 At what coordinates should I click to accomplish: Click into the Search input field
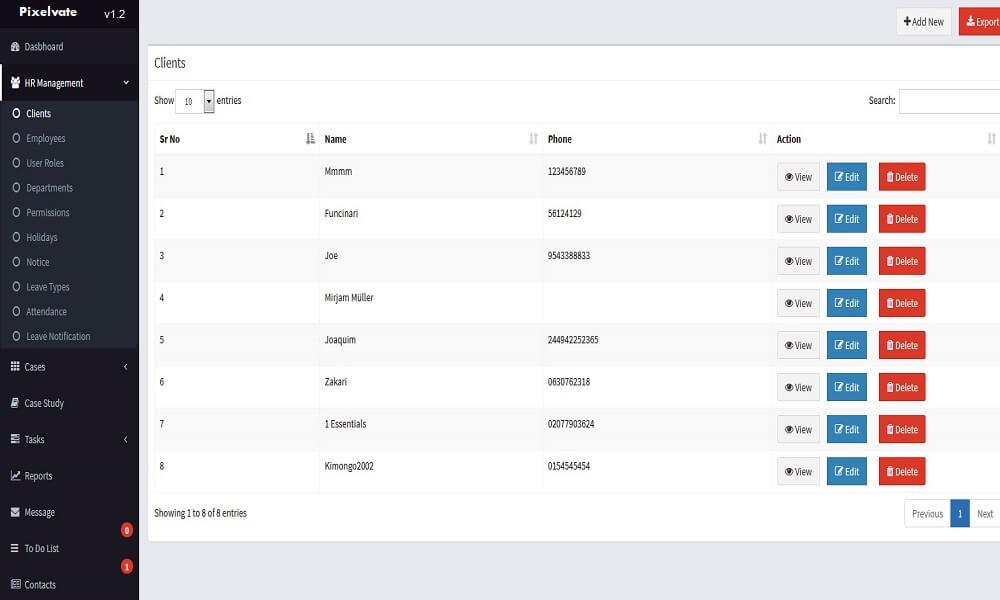point(948,101)
